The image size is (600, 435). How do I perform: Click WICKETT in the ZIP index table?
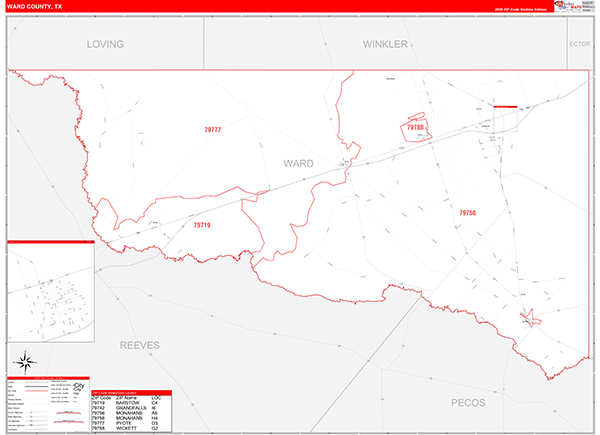126,428
